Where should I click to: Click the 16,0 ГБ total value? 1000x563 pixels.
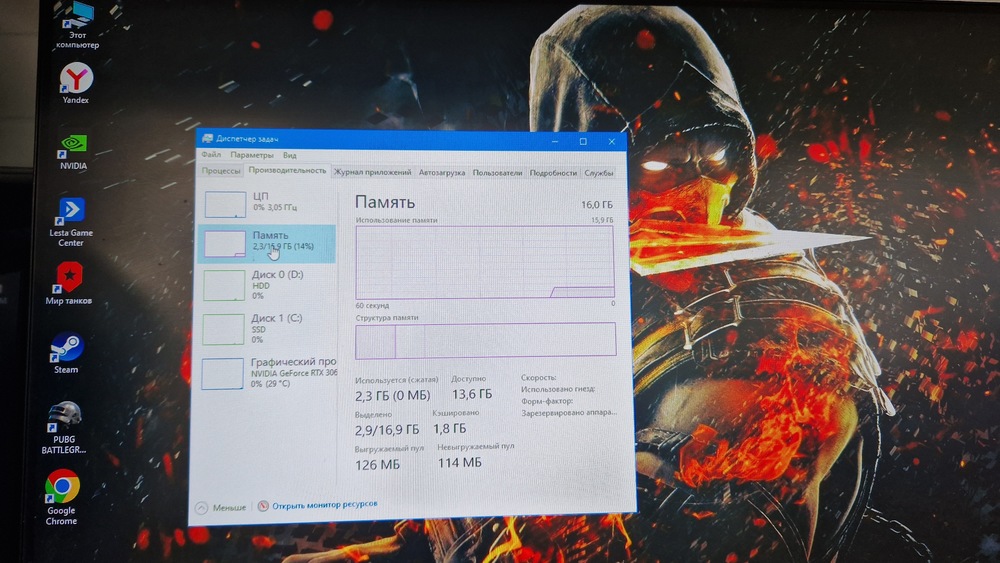pyautogui.click(x=597, y=205)
